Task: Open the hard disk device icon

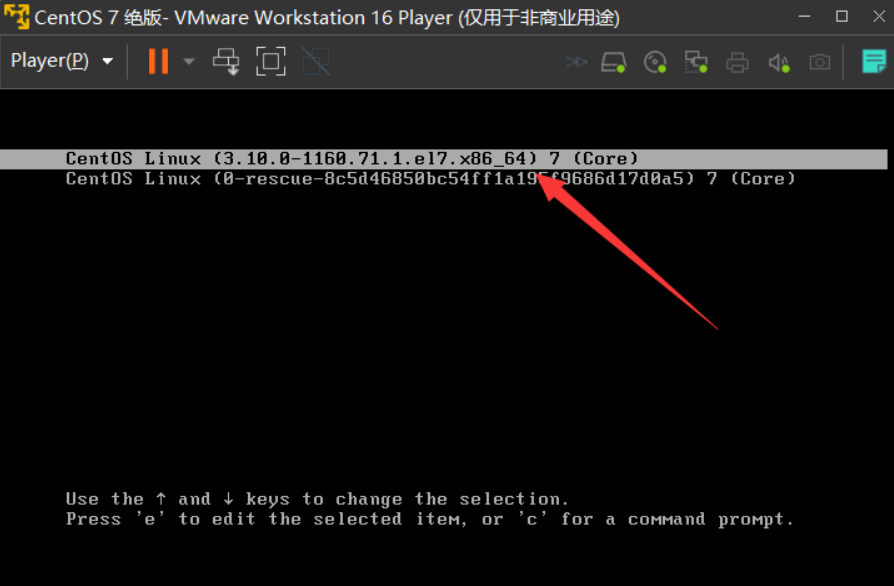Action: coord(614,62)
